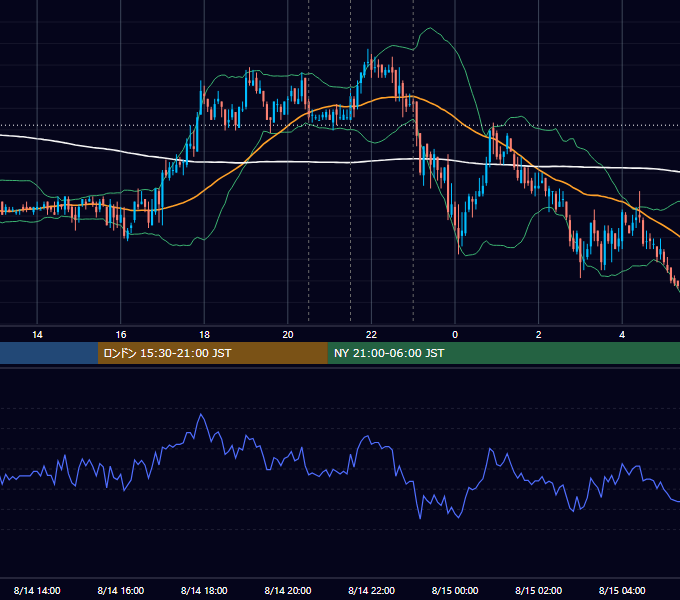The width and height of the screenshot is (680, 600).
Task: Click the 8/14 20:00 date label
Action: (x=288, y=590)
